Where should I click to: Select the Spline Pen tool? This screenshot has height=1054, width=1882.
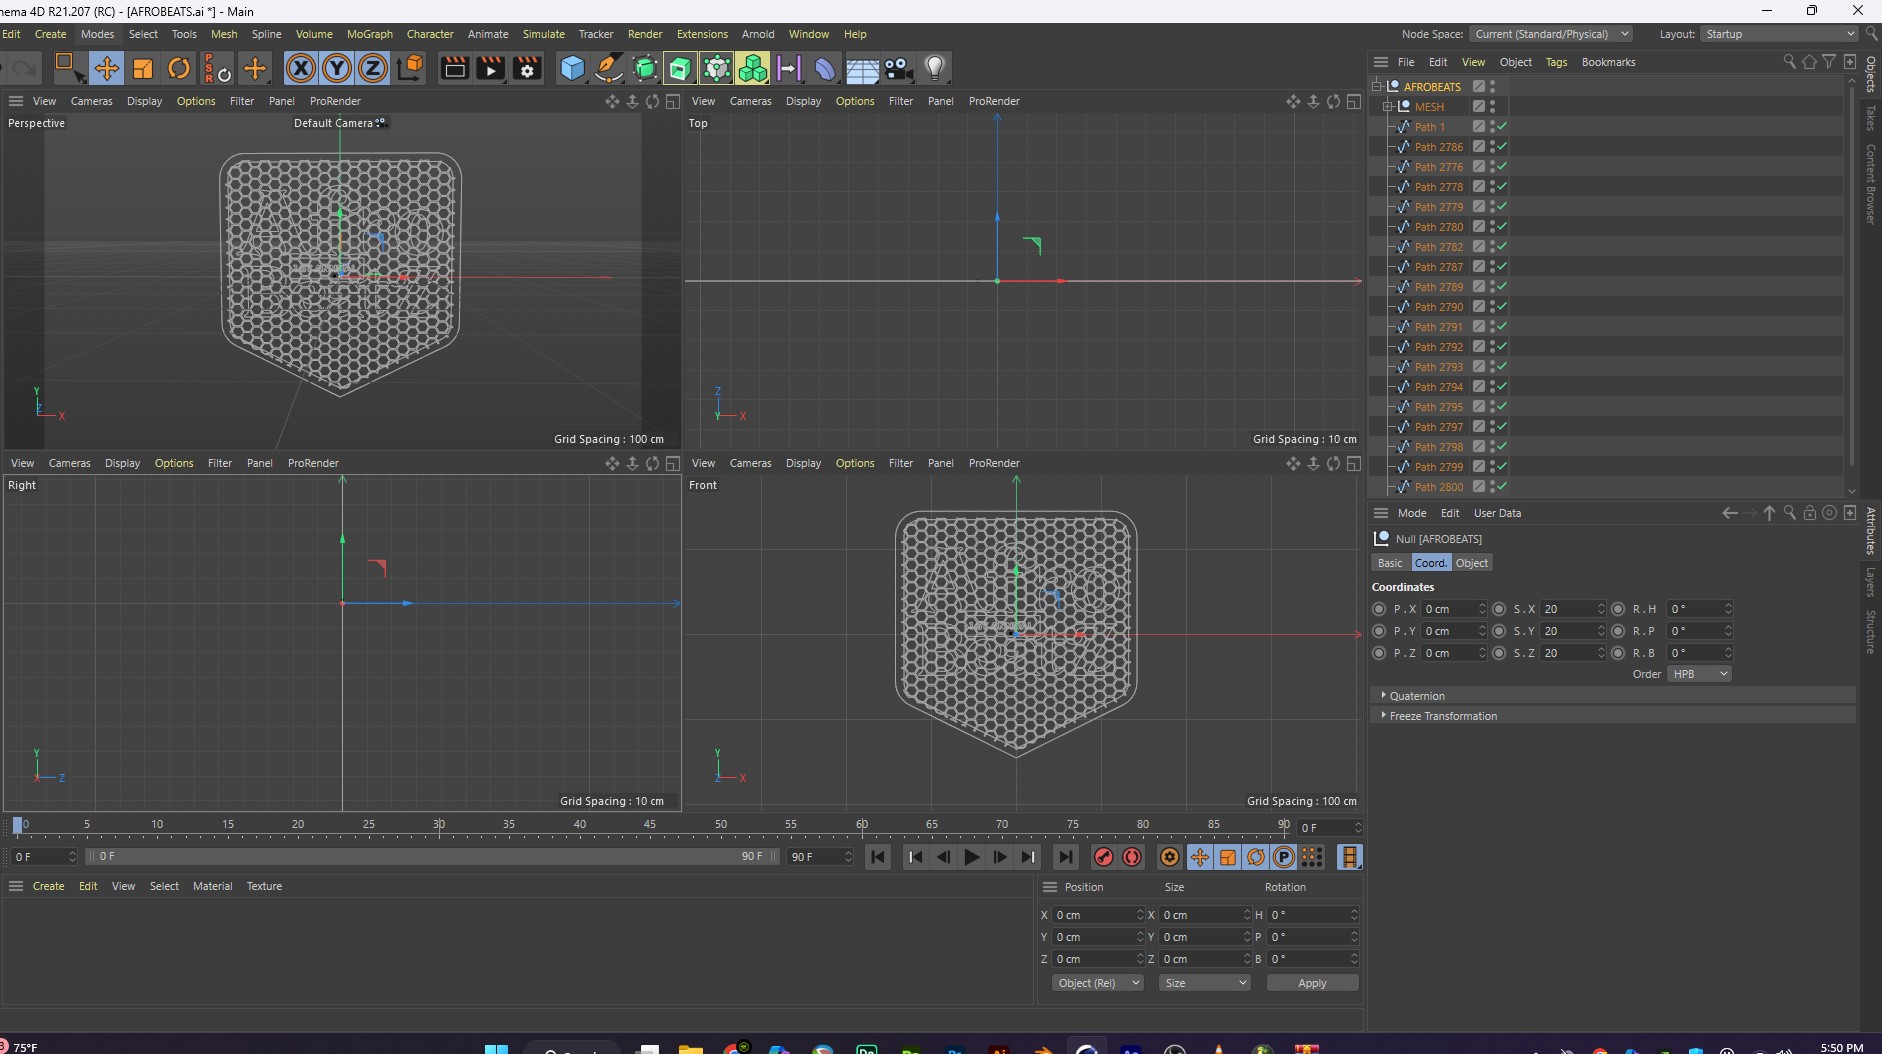point(608,68)
